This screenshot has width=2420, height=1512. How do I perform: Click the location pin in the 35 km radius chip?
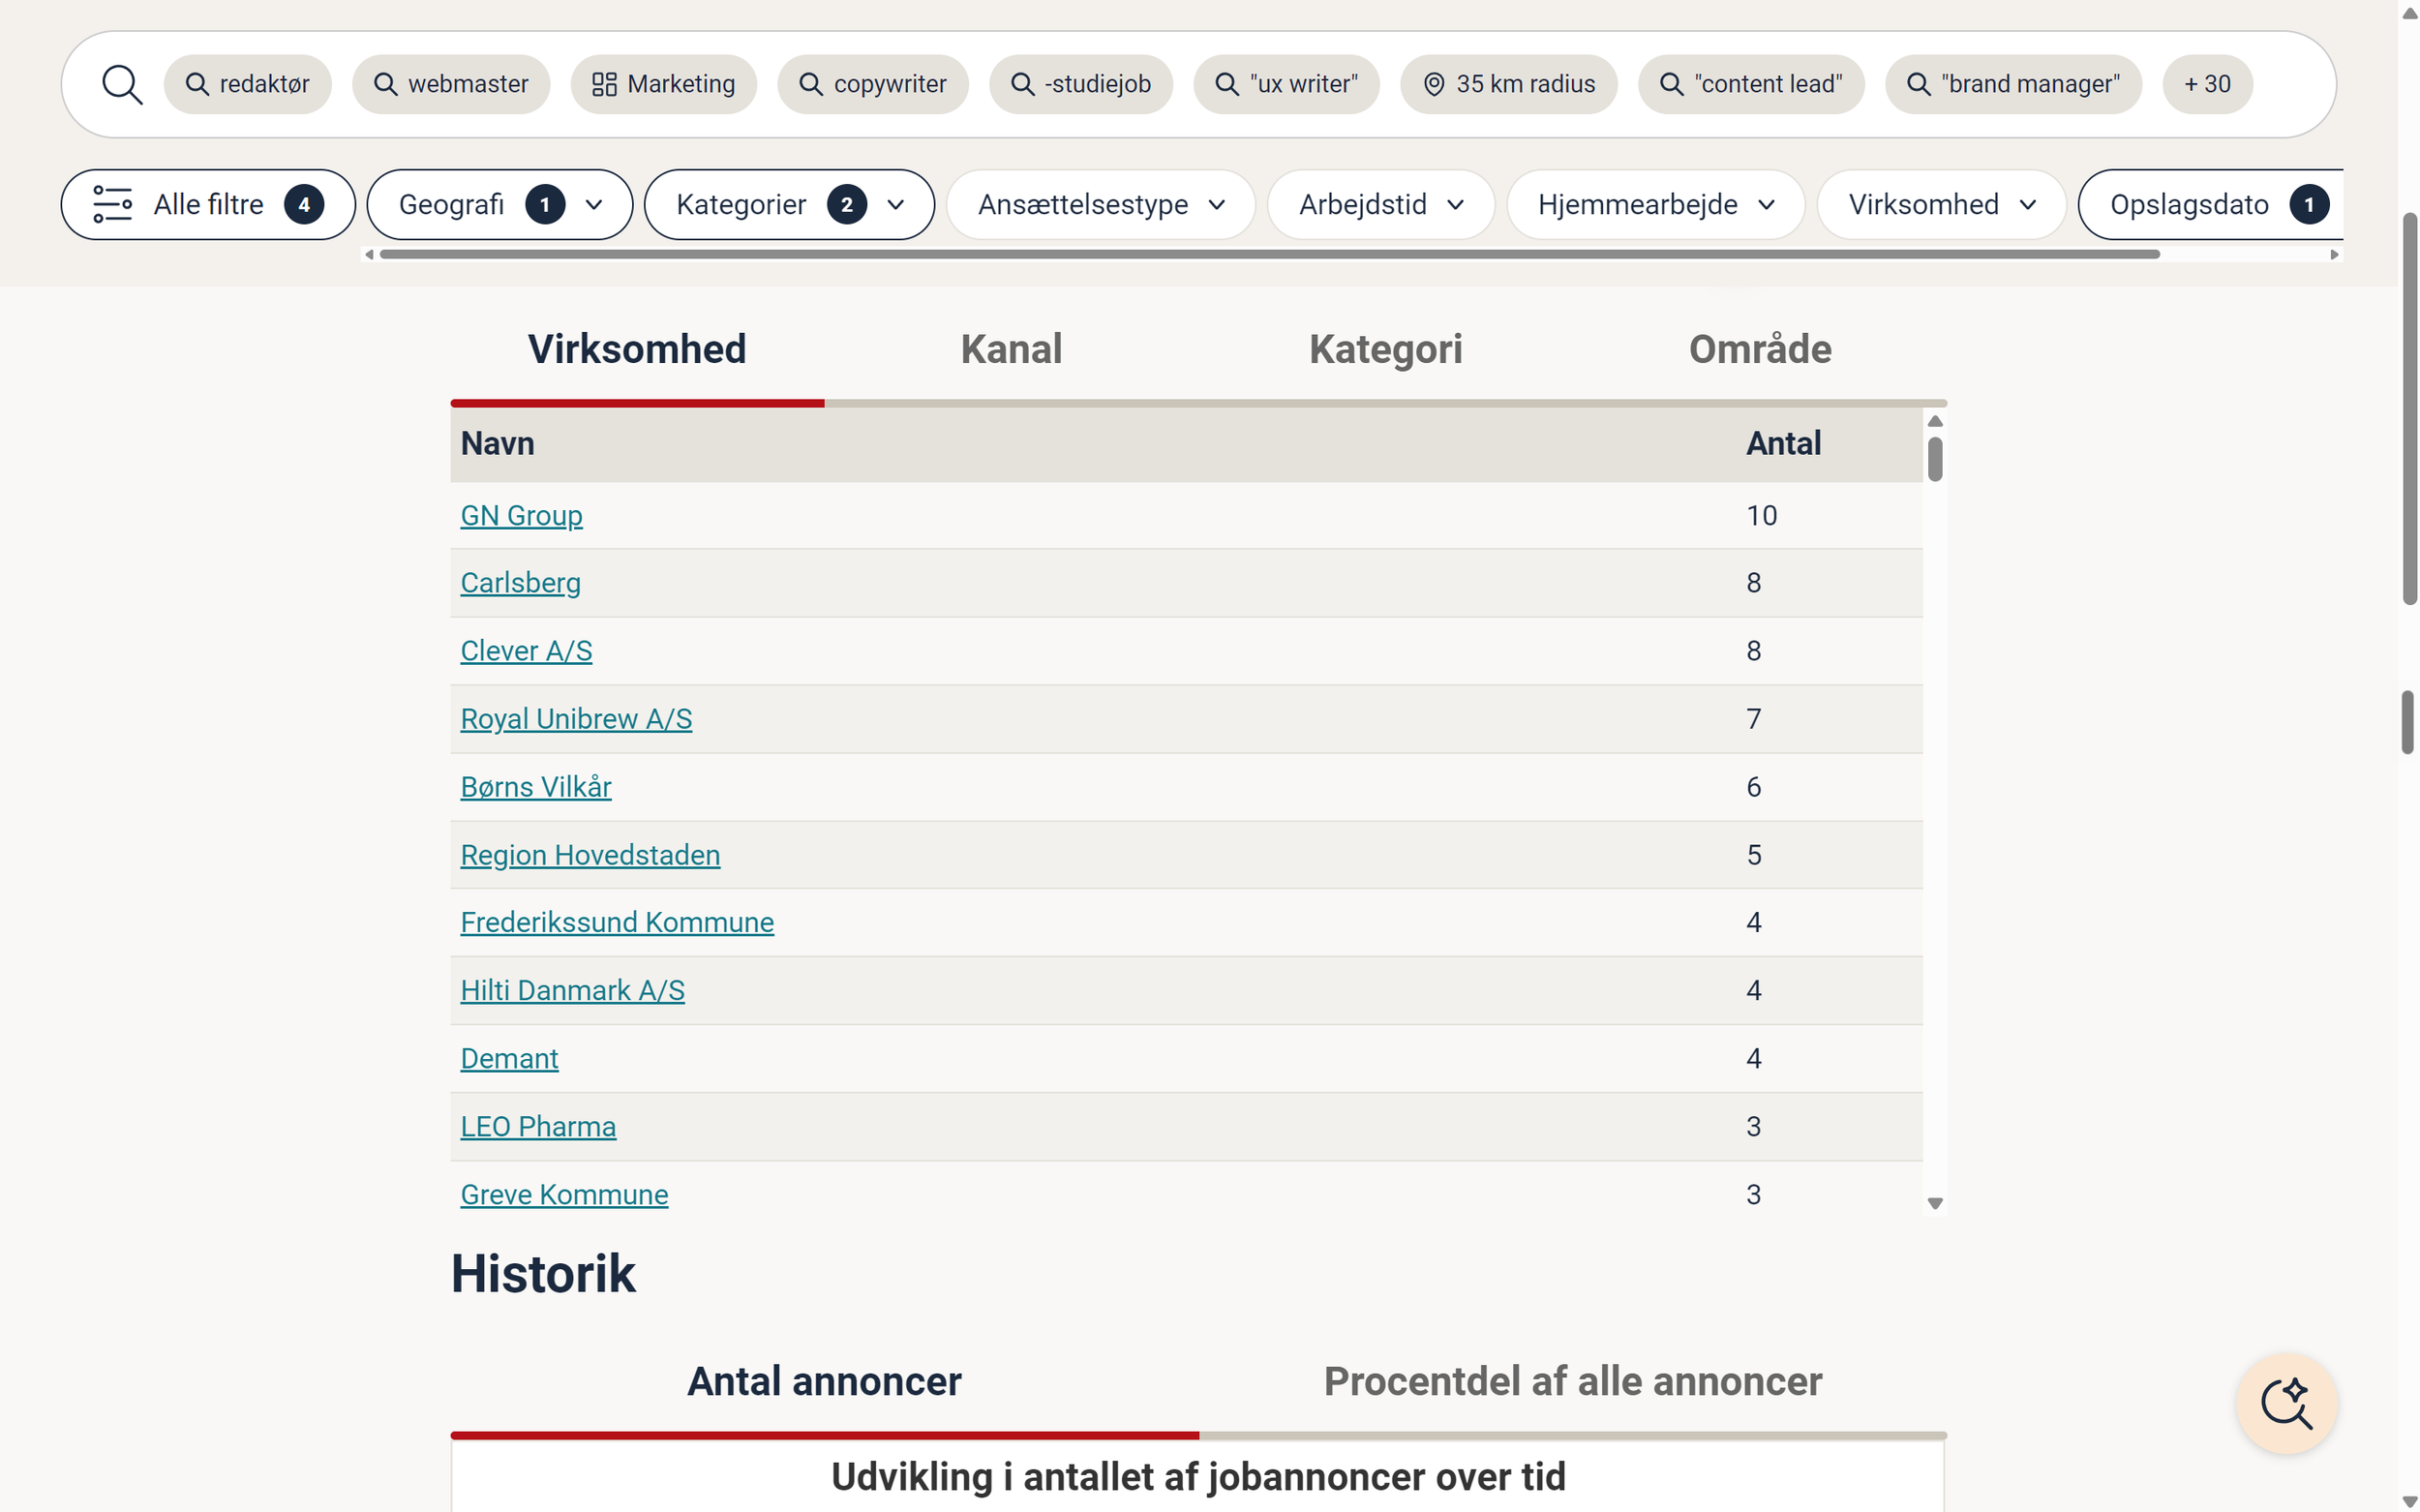[x=1433, y=84]
